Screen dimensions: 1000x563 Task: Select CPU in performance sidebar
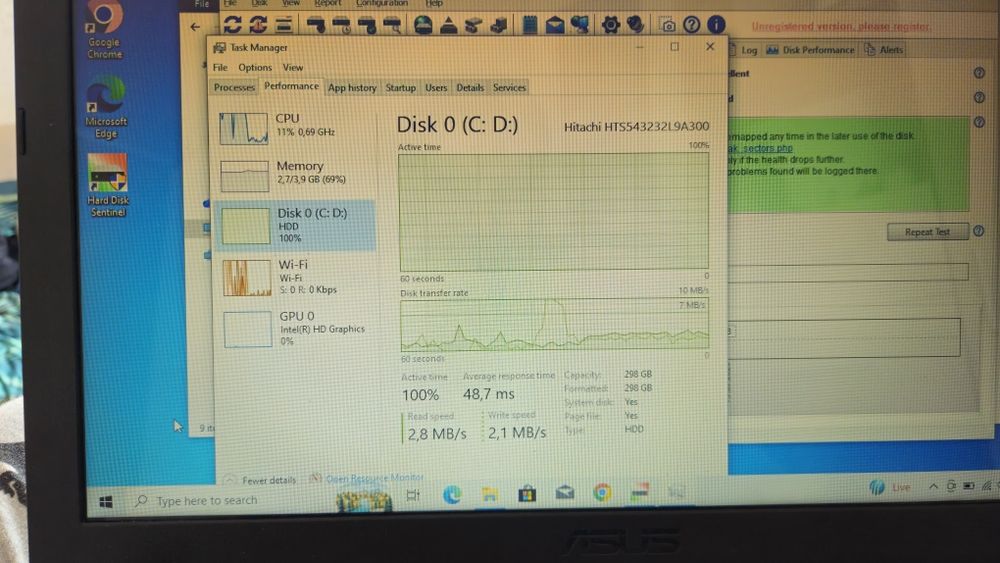[x=295, y=128]
